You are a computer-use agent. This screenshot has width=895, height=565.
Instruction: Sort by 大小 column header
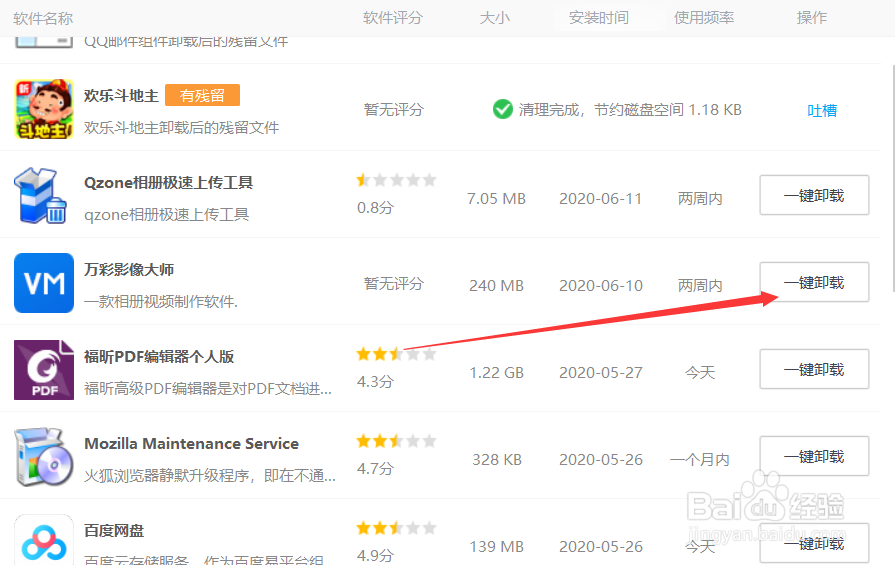coord(494,18)
